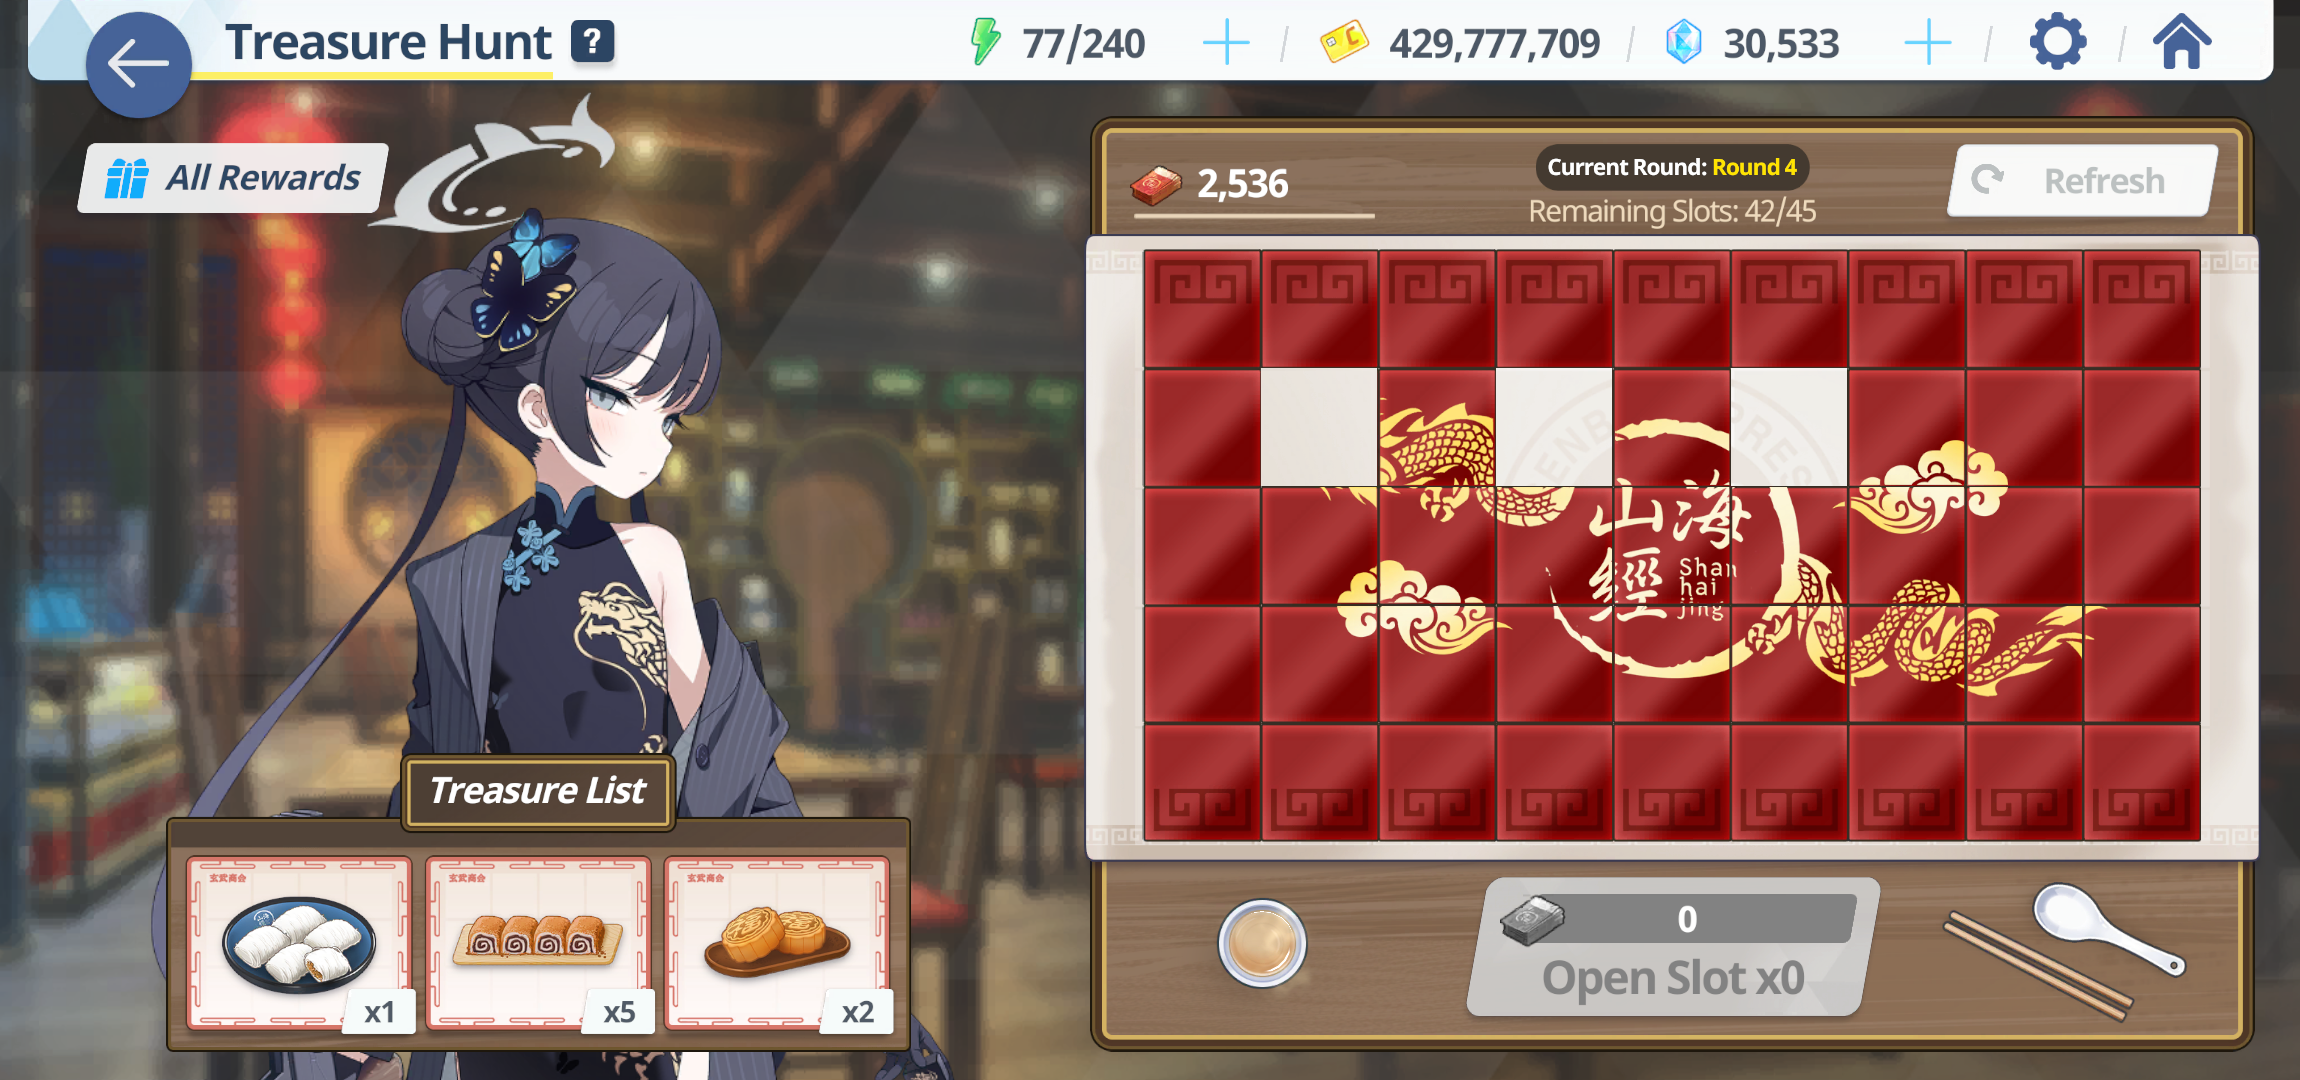The width and height of the screenshot is (2300, 1080).
Task: Add energy with the plus beside 77/240
Action: click(x=1226, y=43)
